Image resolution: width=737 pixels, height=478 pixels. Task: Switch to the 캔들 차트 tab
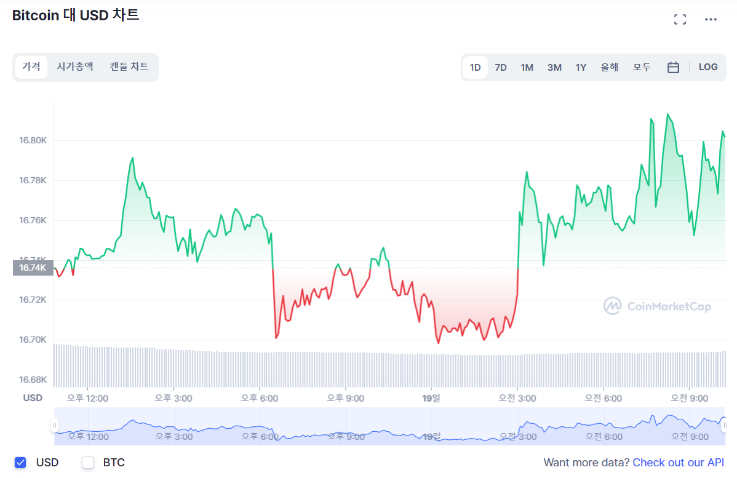(129, 66)
